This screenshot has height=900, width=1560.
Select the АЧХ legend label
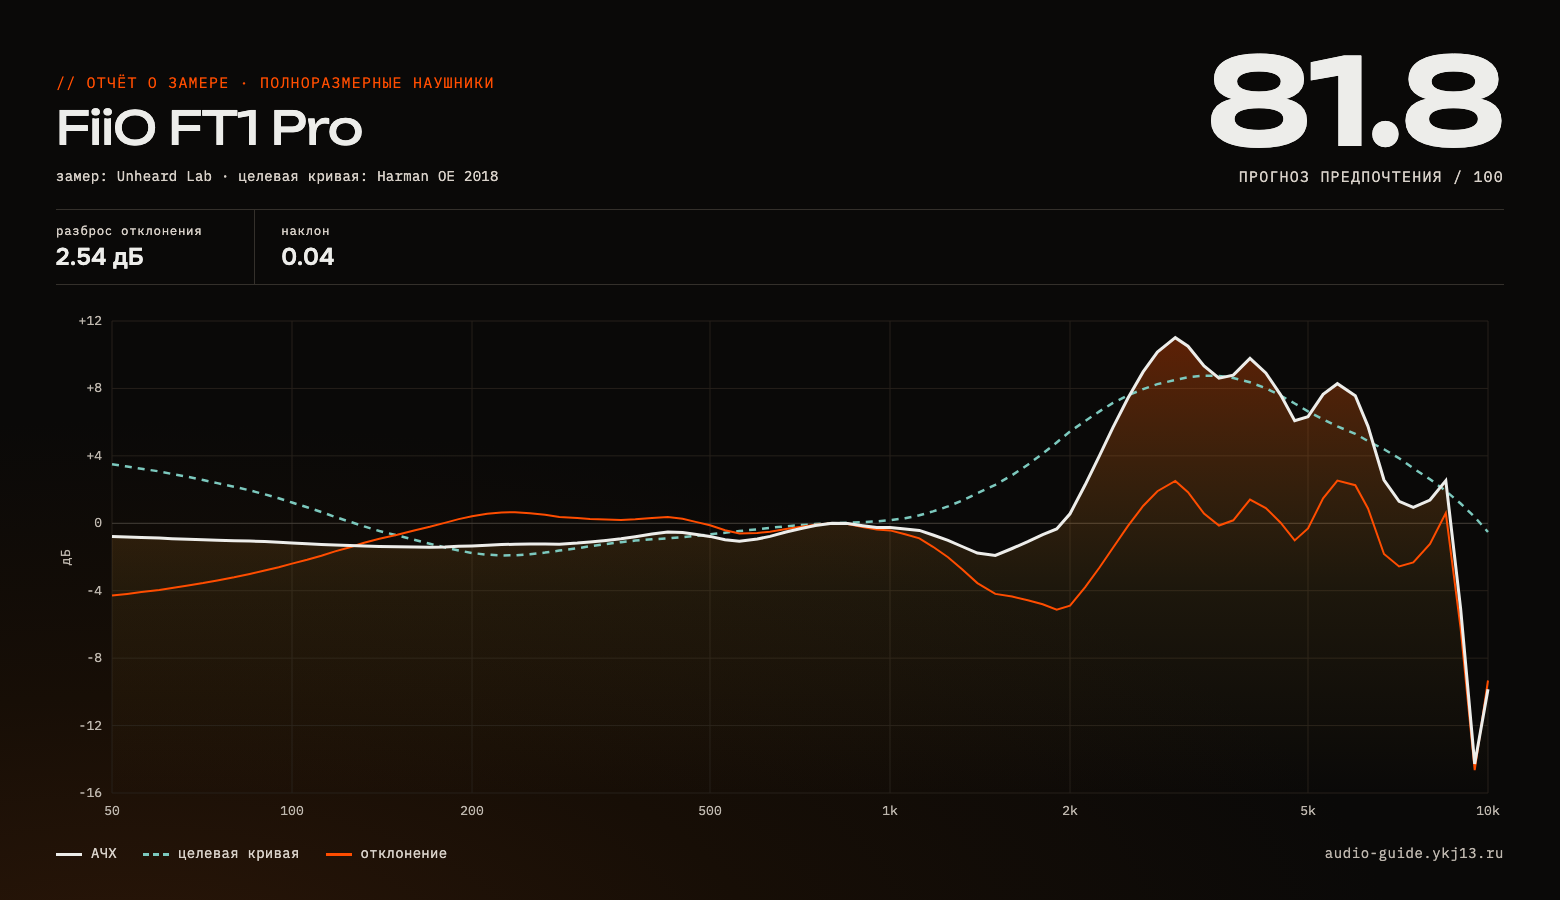click(104, 853)
